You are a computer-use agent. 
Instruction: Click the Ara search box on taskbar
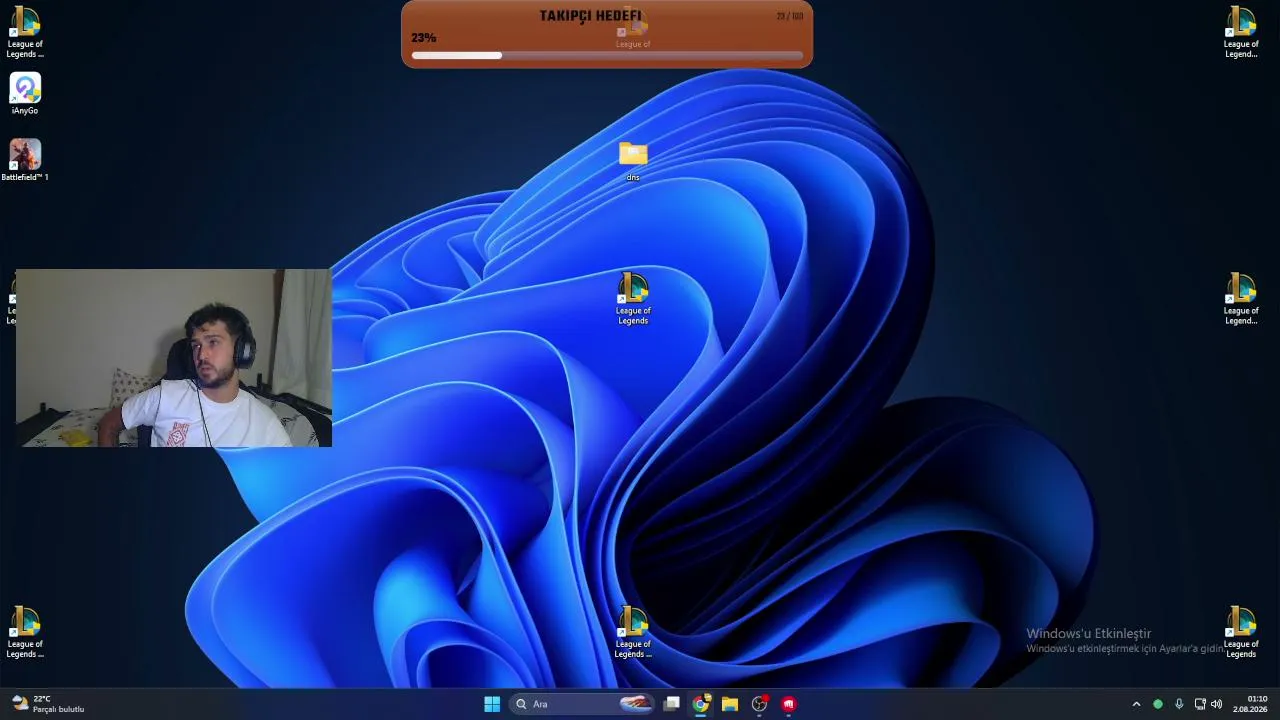tap(582, 704)
